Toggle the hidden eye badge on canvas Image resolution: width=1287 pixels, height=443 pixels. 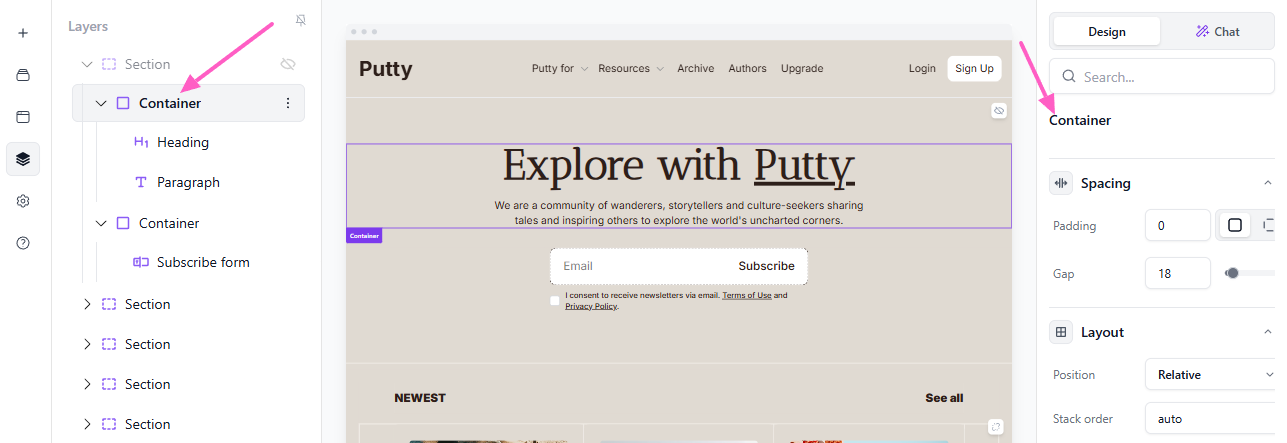998,111
